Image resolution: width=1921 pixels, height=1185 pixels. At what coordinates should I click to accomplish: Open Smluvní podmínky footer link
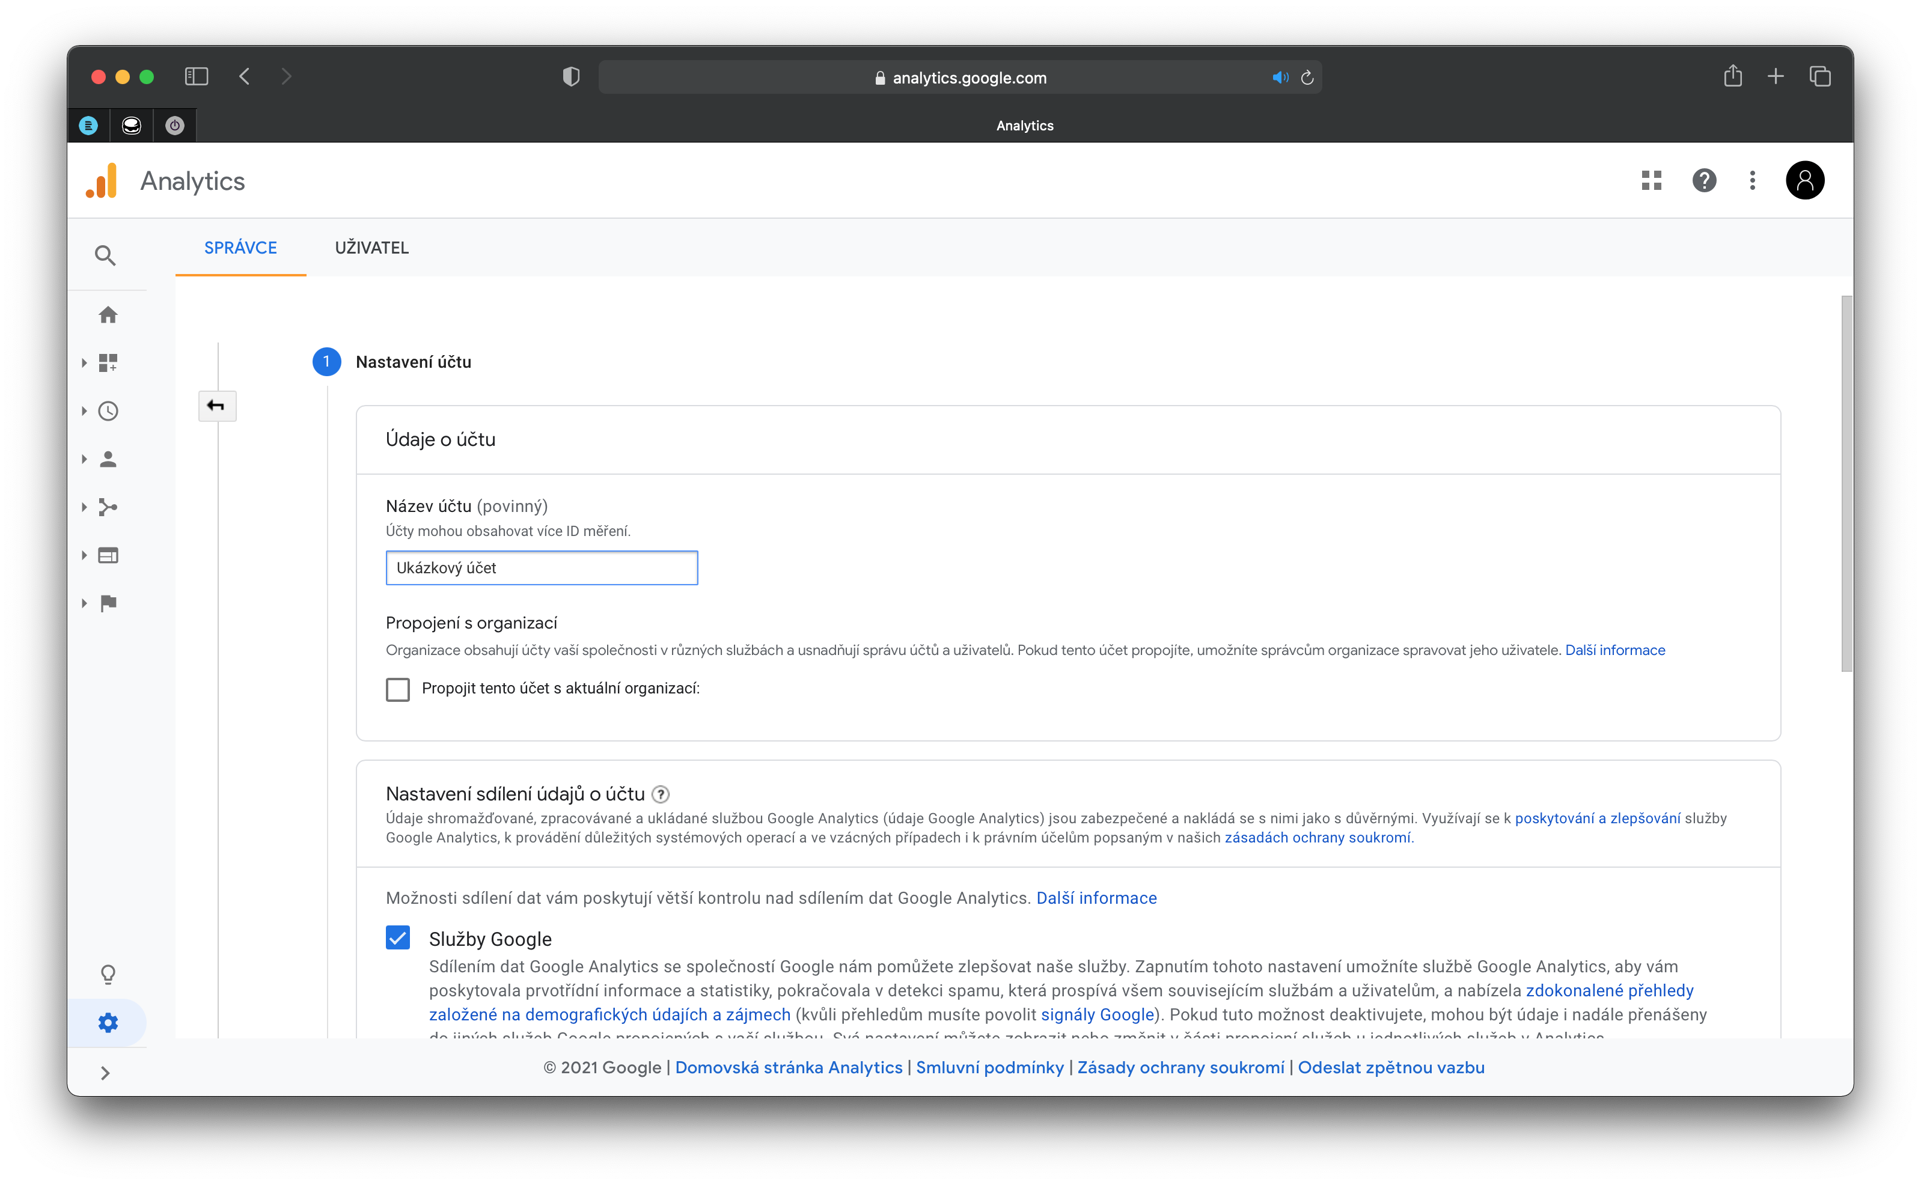(x=989, y=1067)
